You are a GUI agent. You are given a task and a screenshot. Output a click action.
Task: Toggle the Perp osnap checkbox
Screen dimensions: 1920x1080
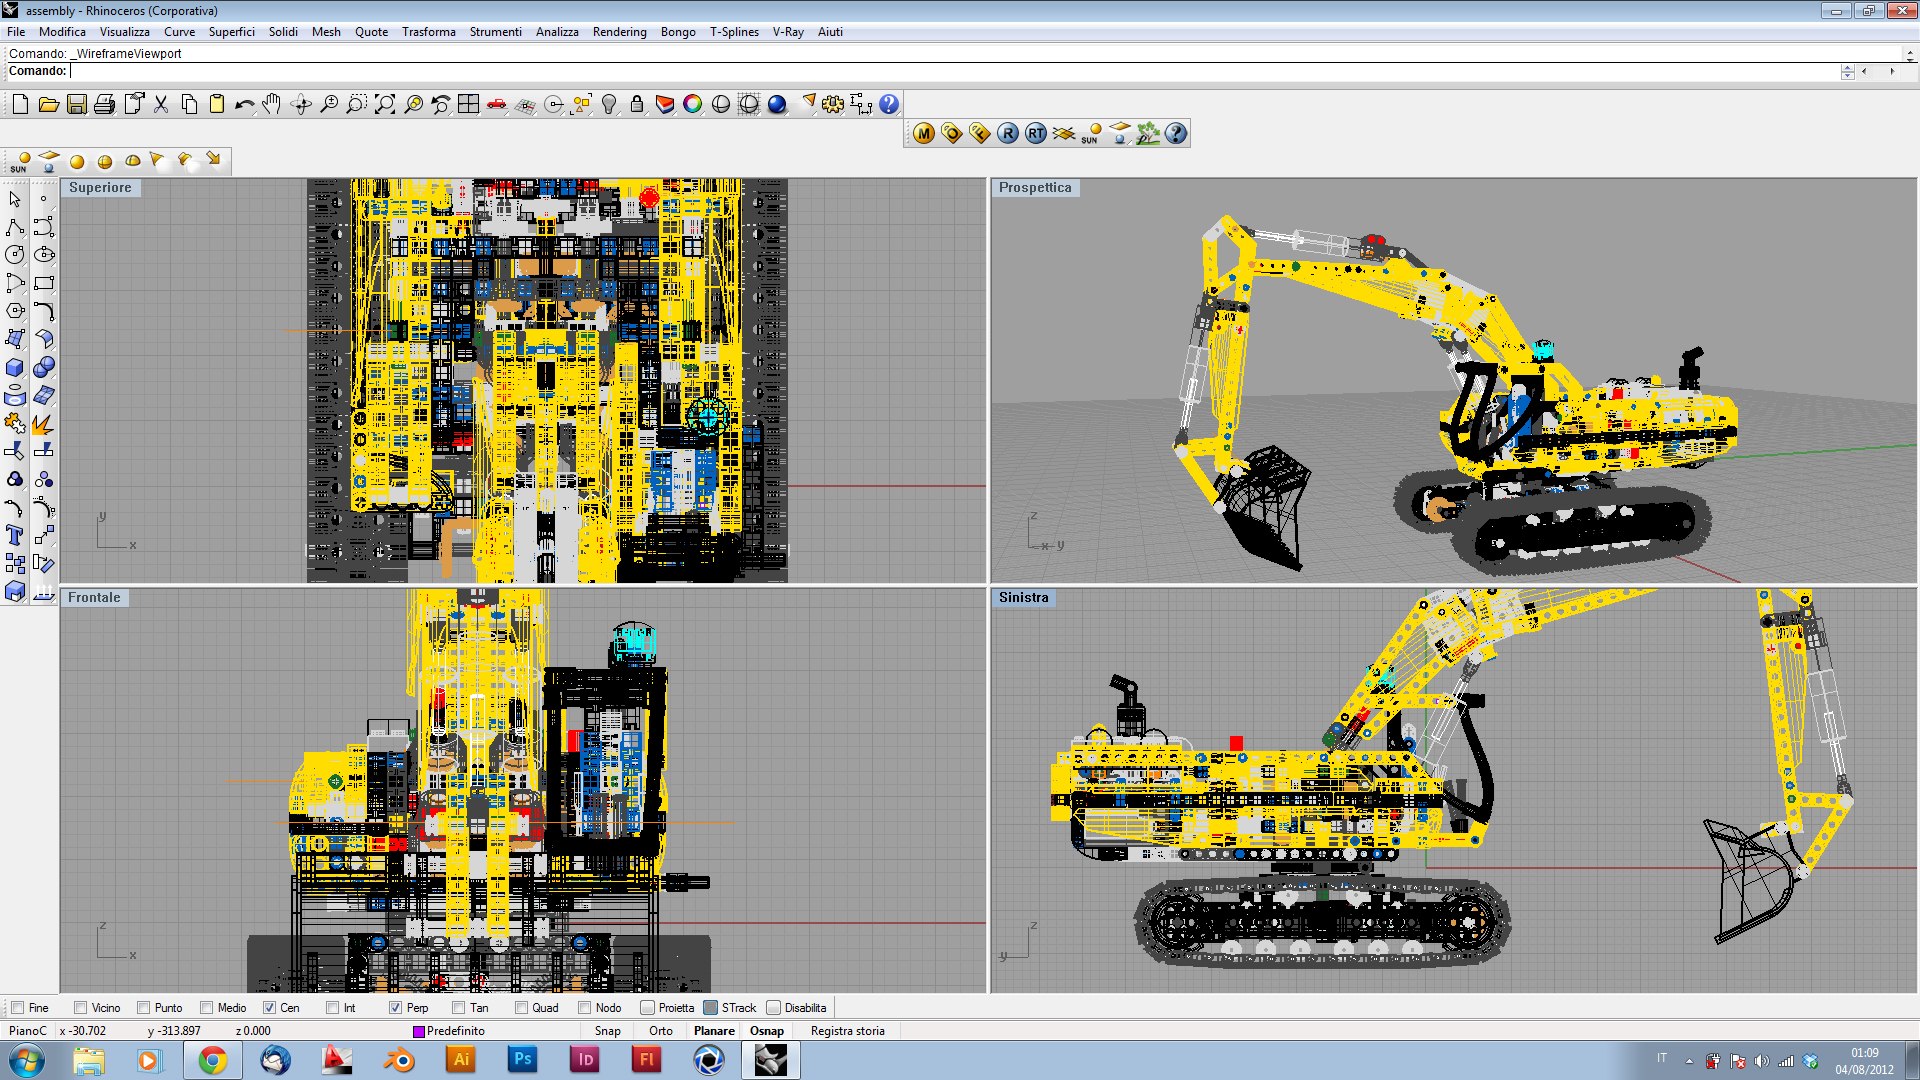coord(396,1008)
